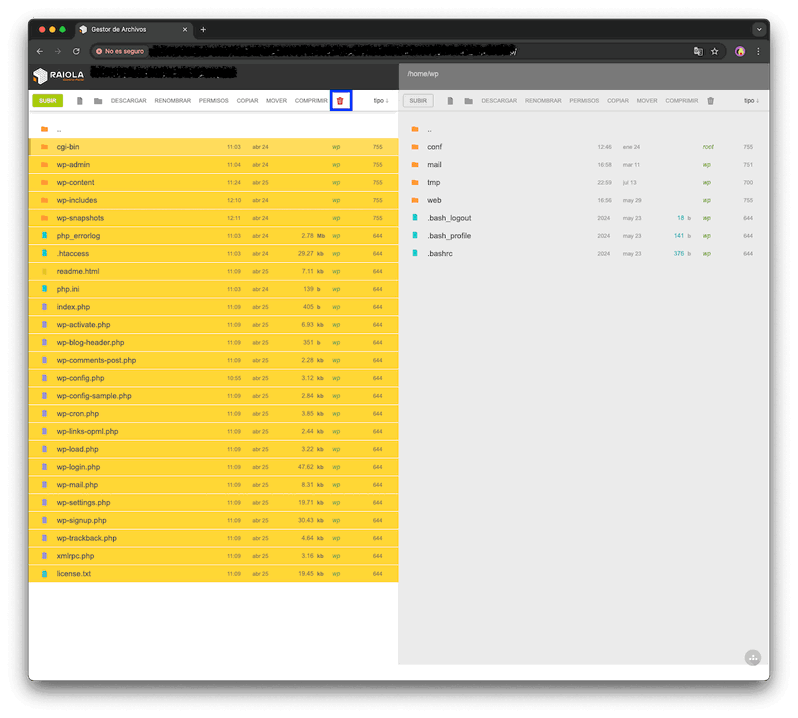The image size is (798, 718).
Task: Open the round help icon at bottom right
Action: click(x=753, y=657)
